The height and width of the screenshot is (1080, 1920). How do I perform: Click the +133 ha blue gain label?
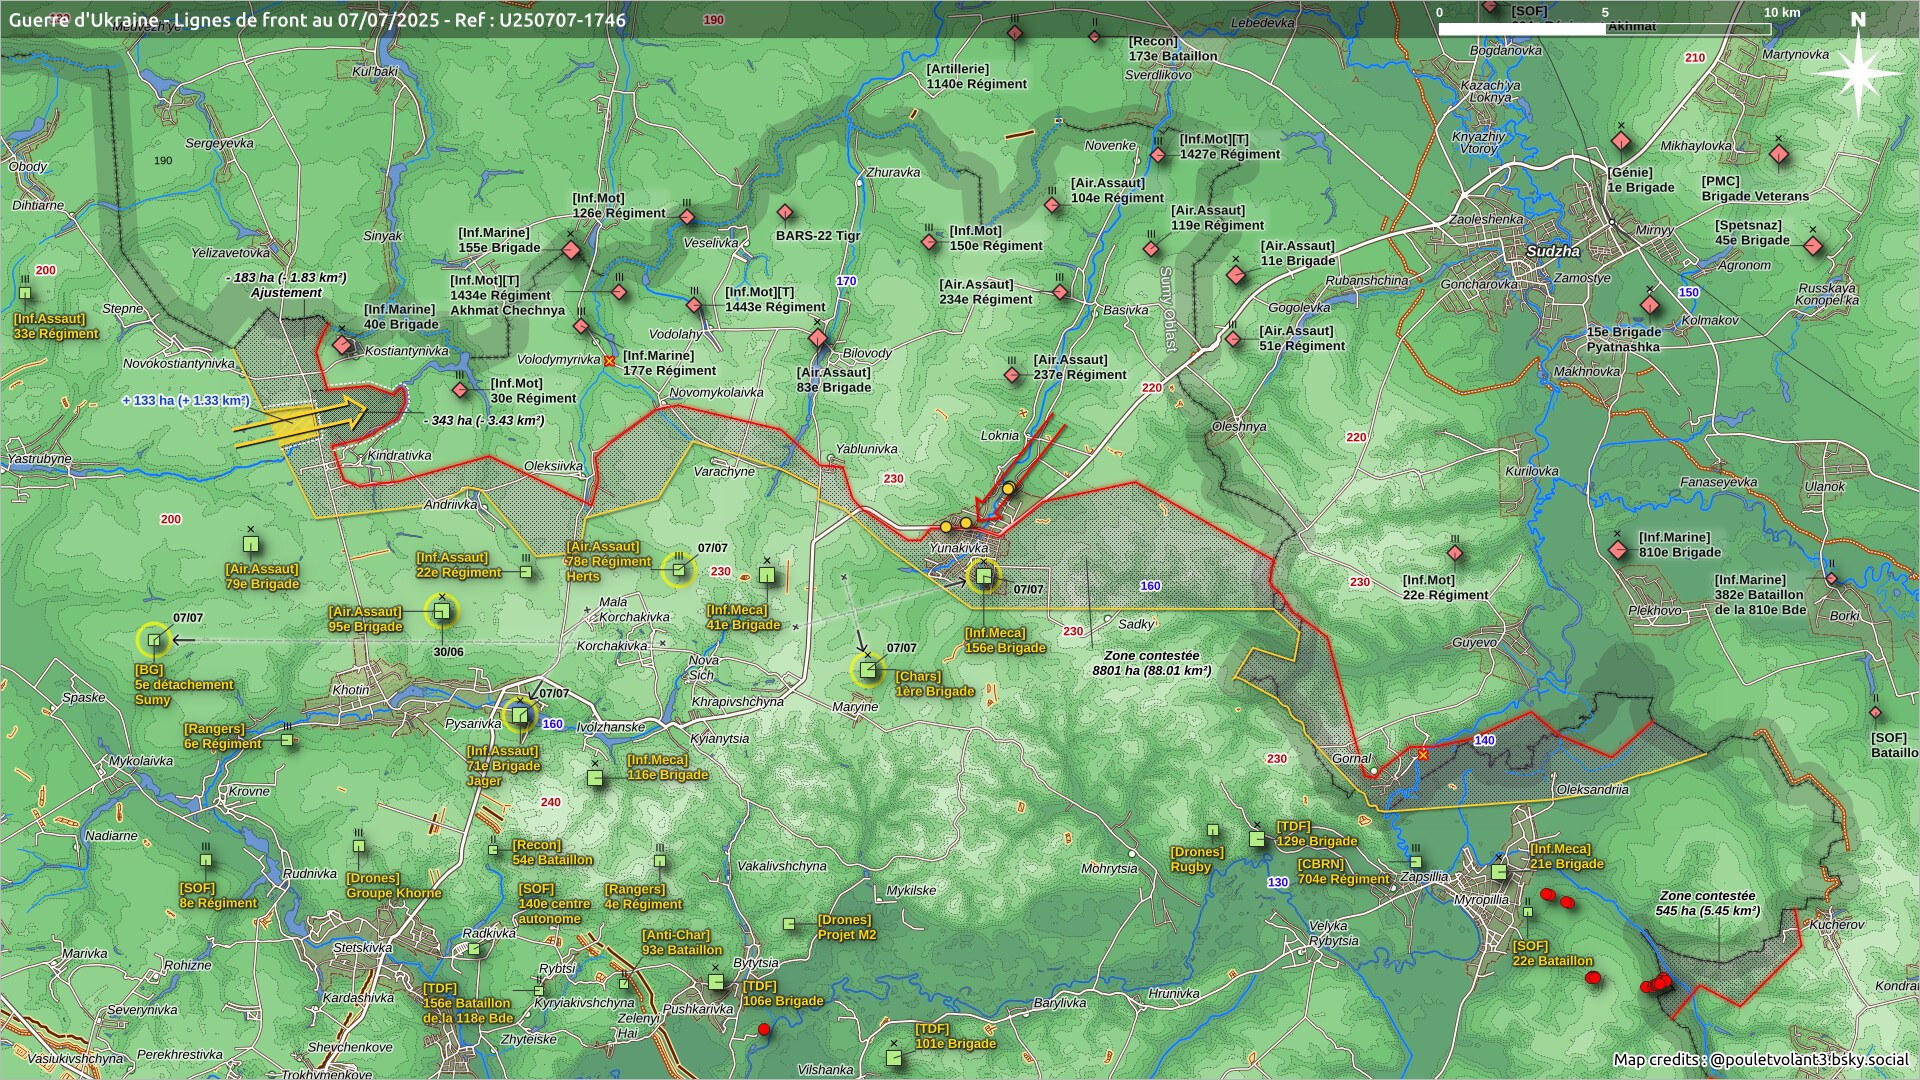pyautogui.click(x=186, y=400)
